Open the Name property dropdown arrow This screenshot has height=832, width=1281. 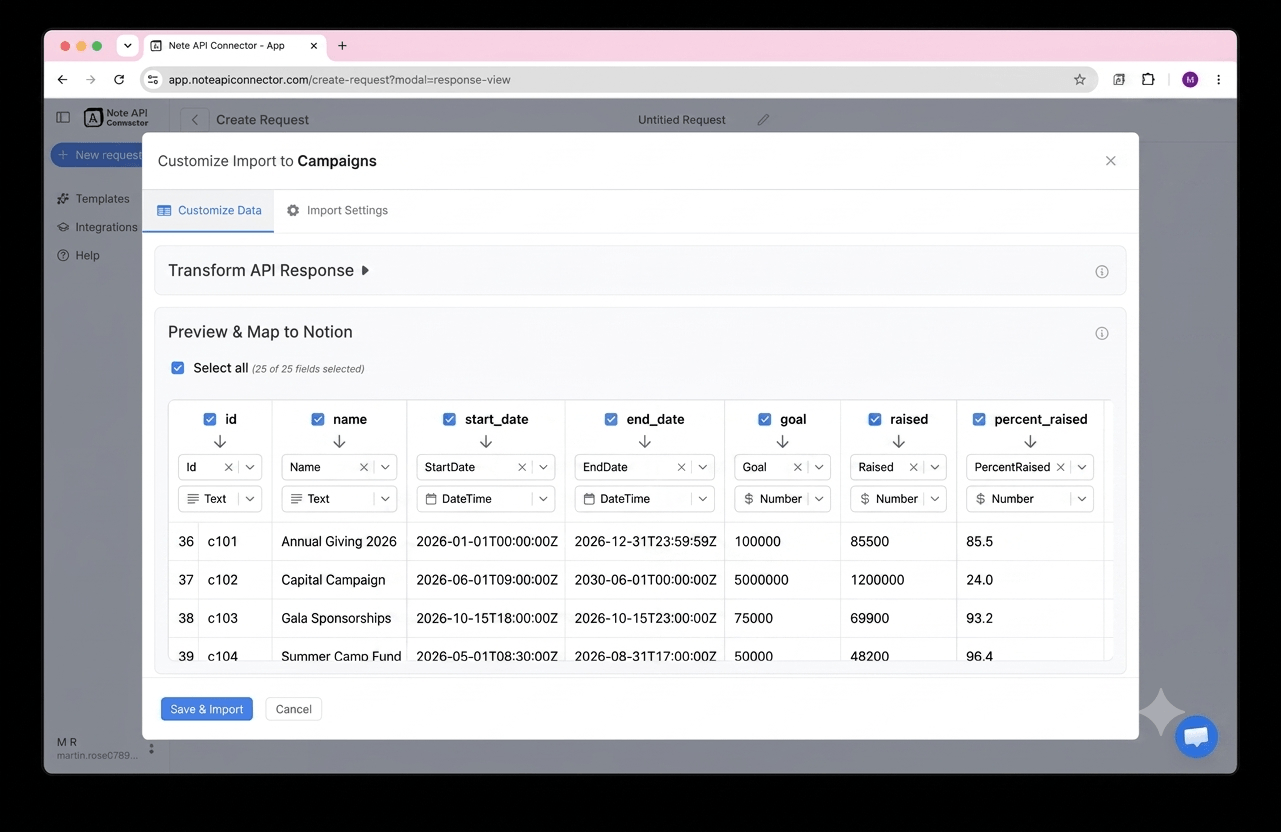385,467
